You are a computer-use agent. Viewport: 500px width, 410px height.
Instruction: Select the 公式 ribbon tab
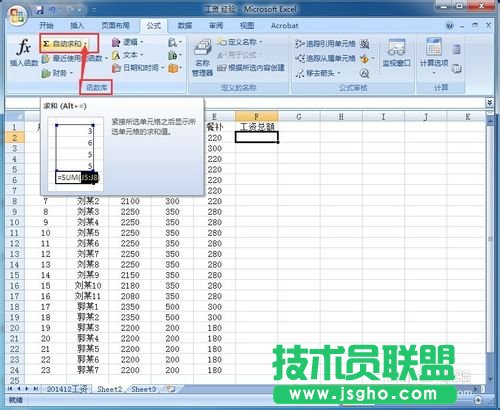pyautogui.click(x=154, y=25)
